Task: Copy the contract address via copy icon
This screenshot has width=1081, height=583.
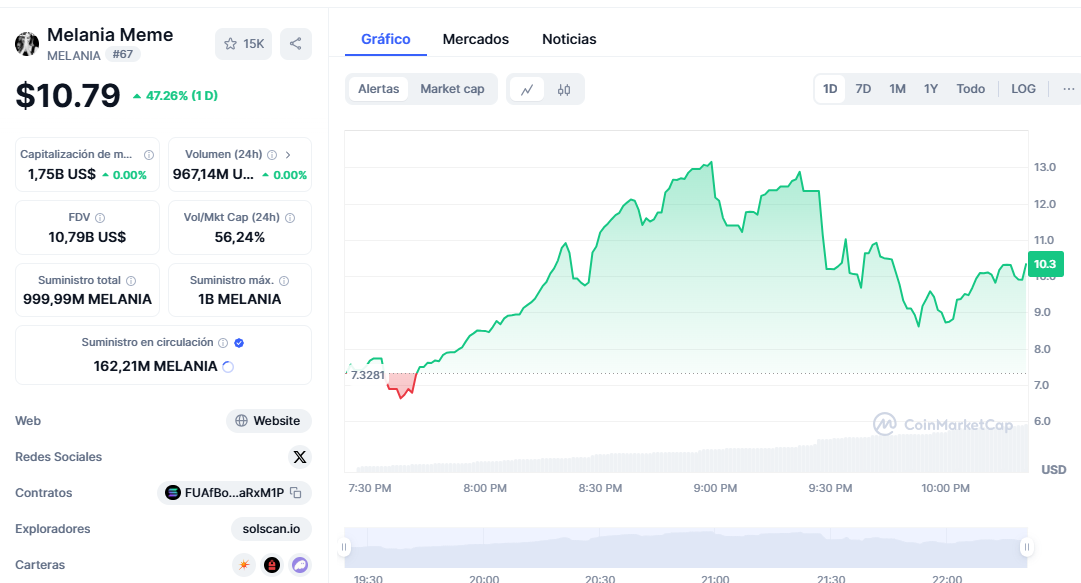Action: pos(296,493)
